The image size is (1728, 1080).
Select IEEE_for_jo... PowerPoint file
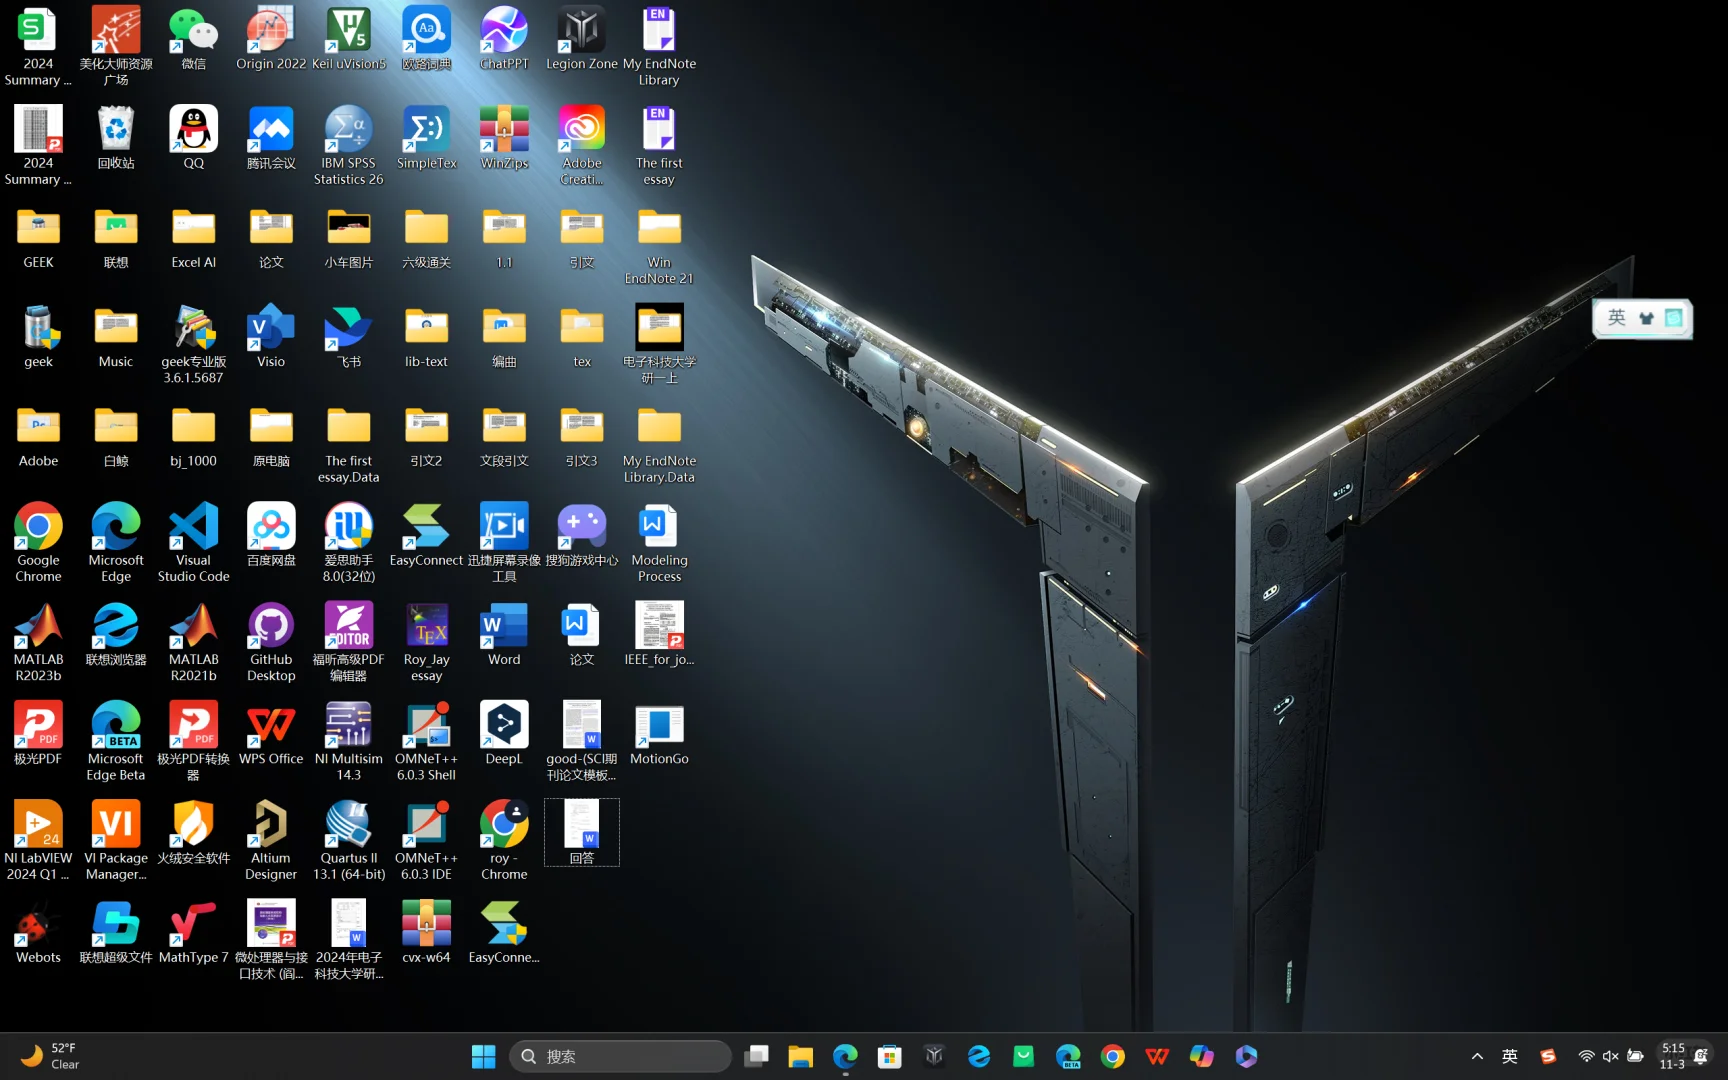point(659,634)
